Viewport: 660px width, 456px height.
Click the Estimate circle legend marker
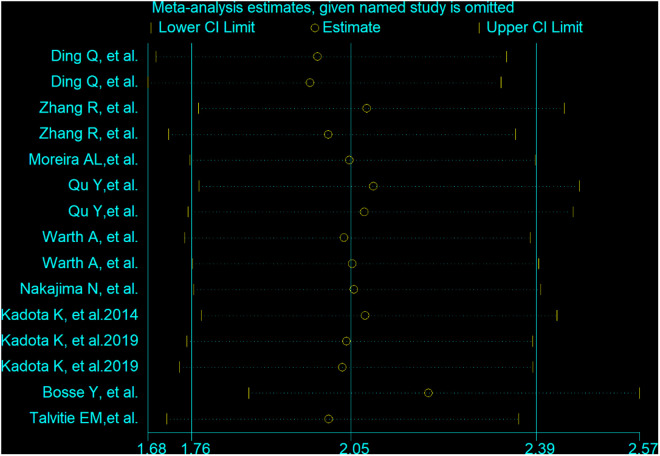(x=314, y=28)
